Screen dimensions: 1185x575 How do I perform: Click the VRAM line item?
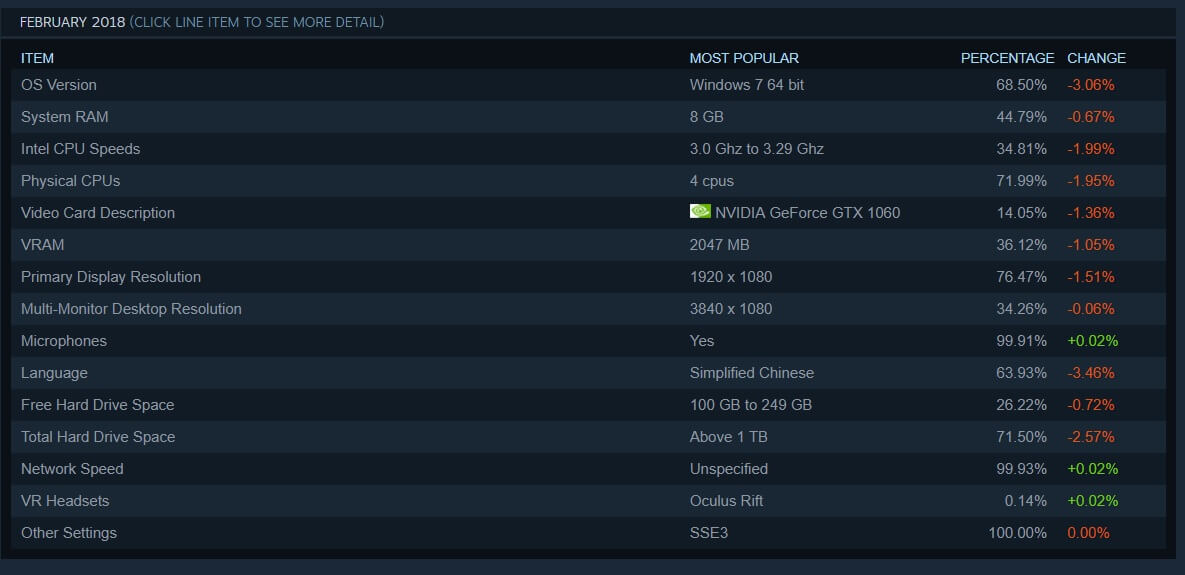(42, 245)
